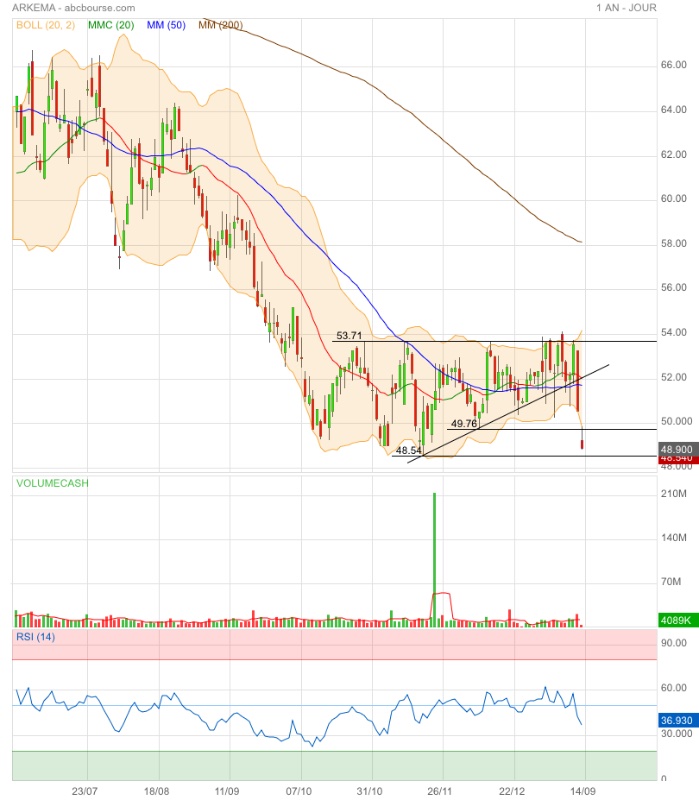
Task: Click the 1 AN - JOUR period label
Action: coord(626,8)
